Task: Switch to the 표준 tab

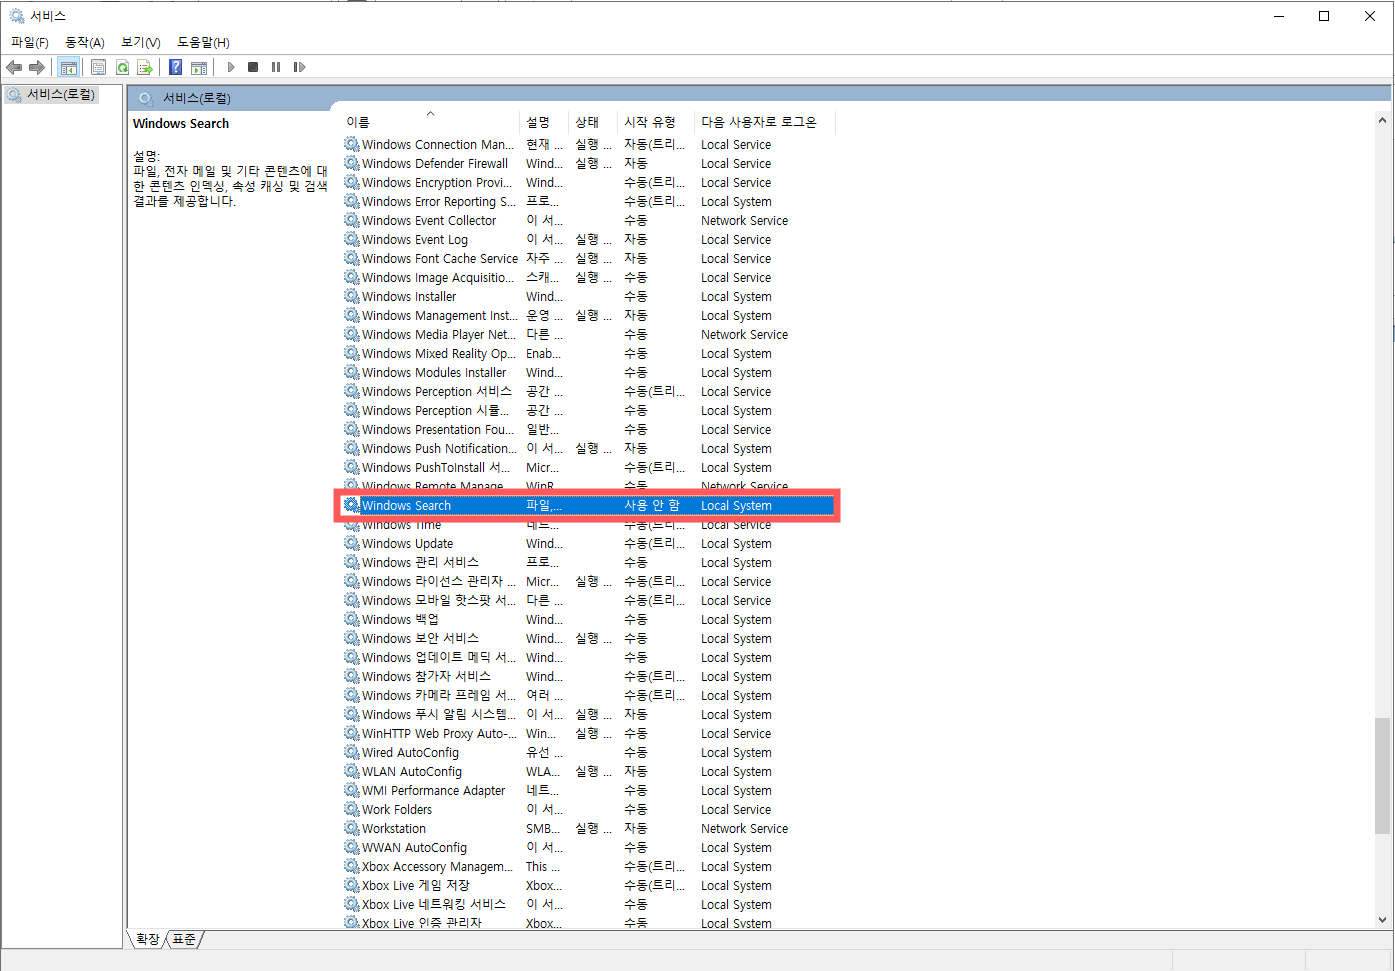Action: 184,939
